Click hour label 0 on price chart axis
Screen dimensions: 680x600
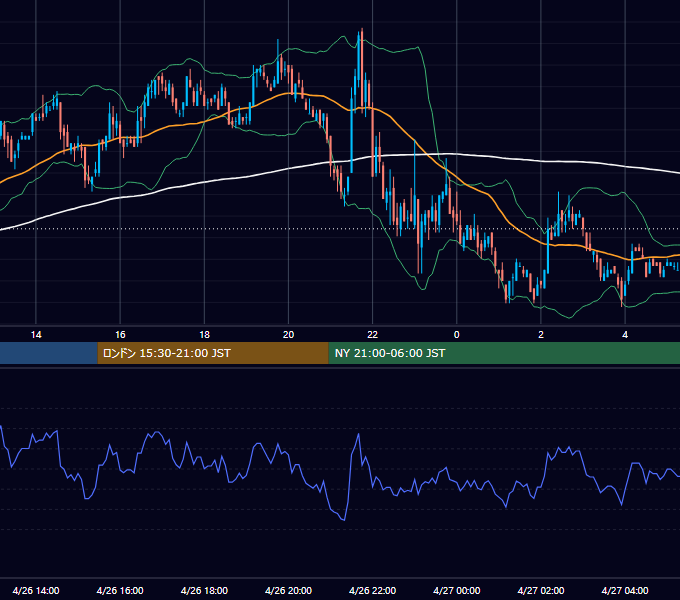(x=457, y=335)
